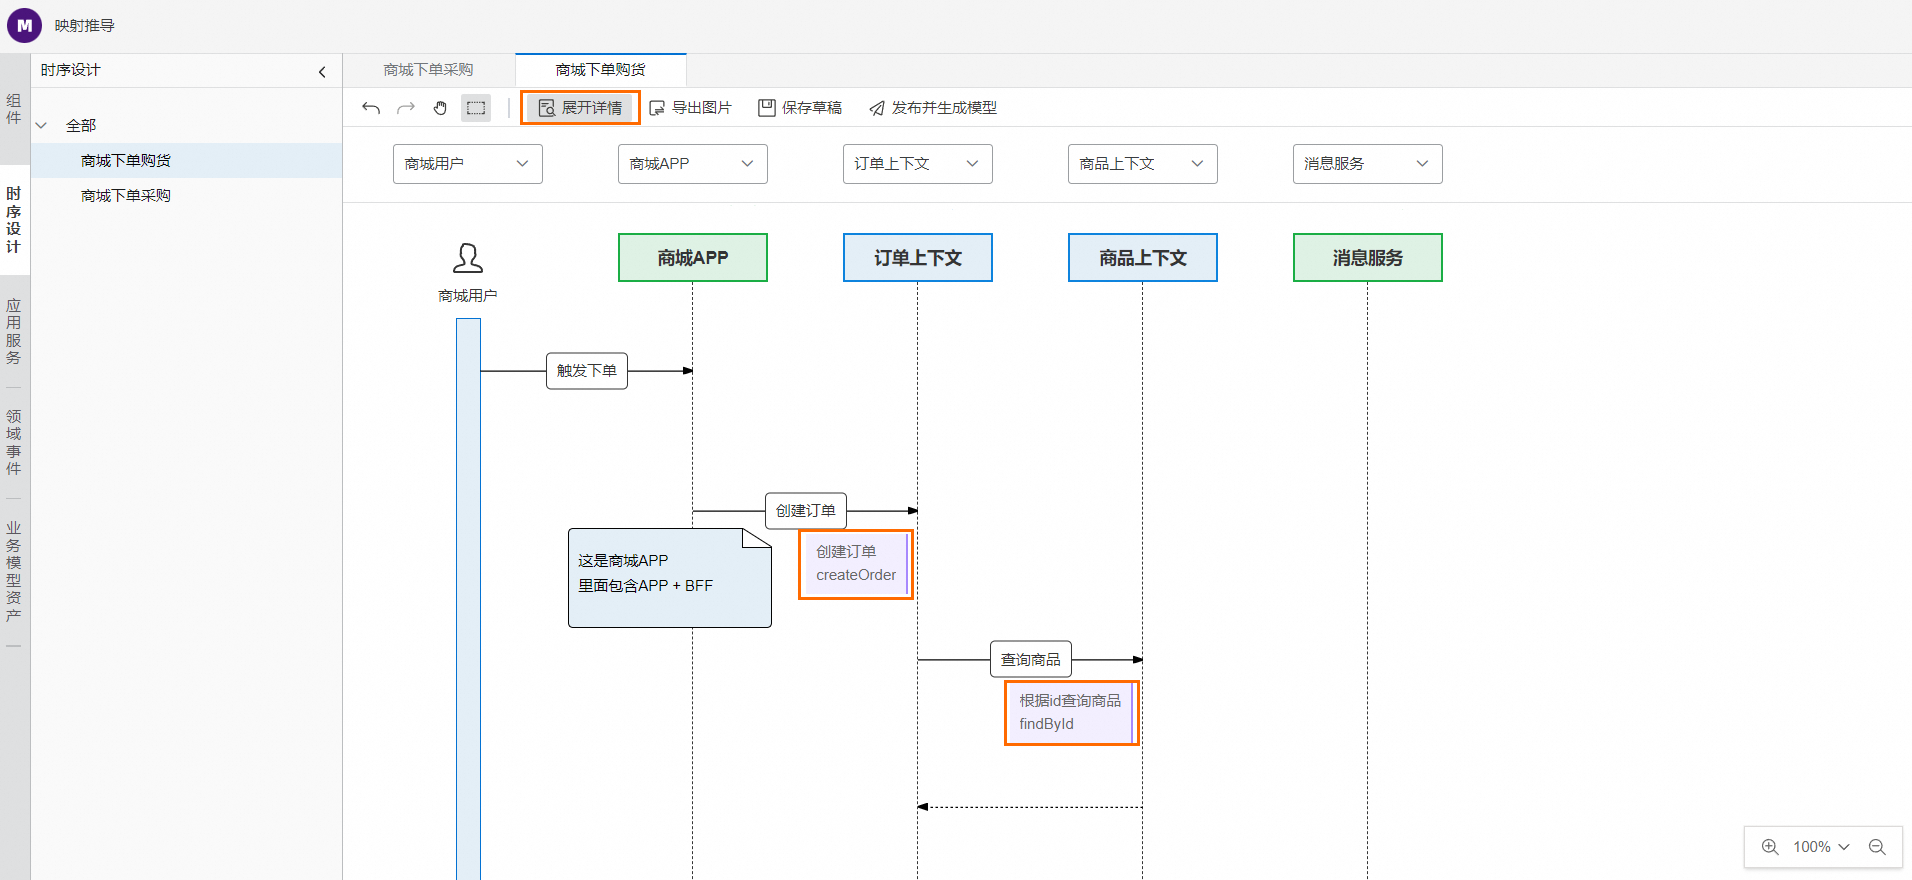Click the redo arrow icon
This screenshot has width=1912, height=880.
tap(406, 108)
